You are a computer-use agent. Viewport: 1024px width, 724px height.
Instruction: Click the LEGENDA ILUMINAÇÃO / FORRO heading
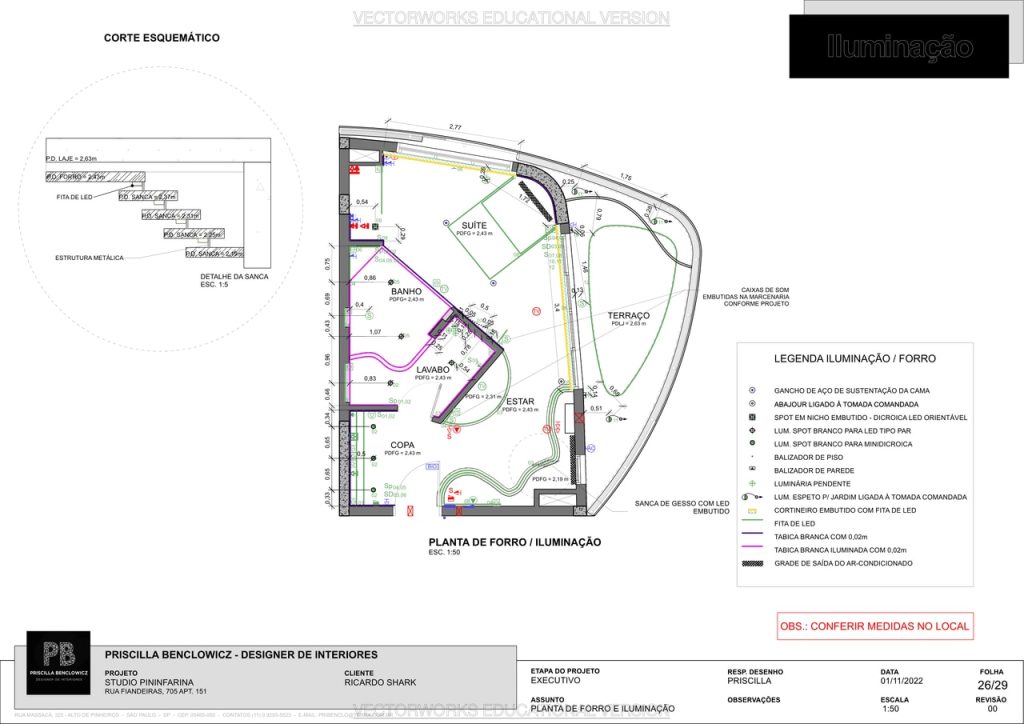click(855, 358)
